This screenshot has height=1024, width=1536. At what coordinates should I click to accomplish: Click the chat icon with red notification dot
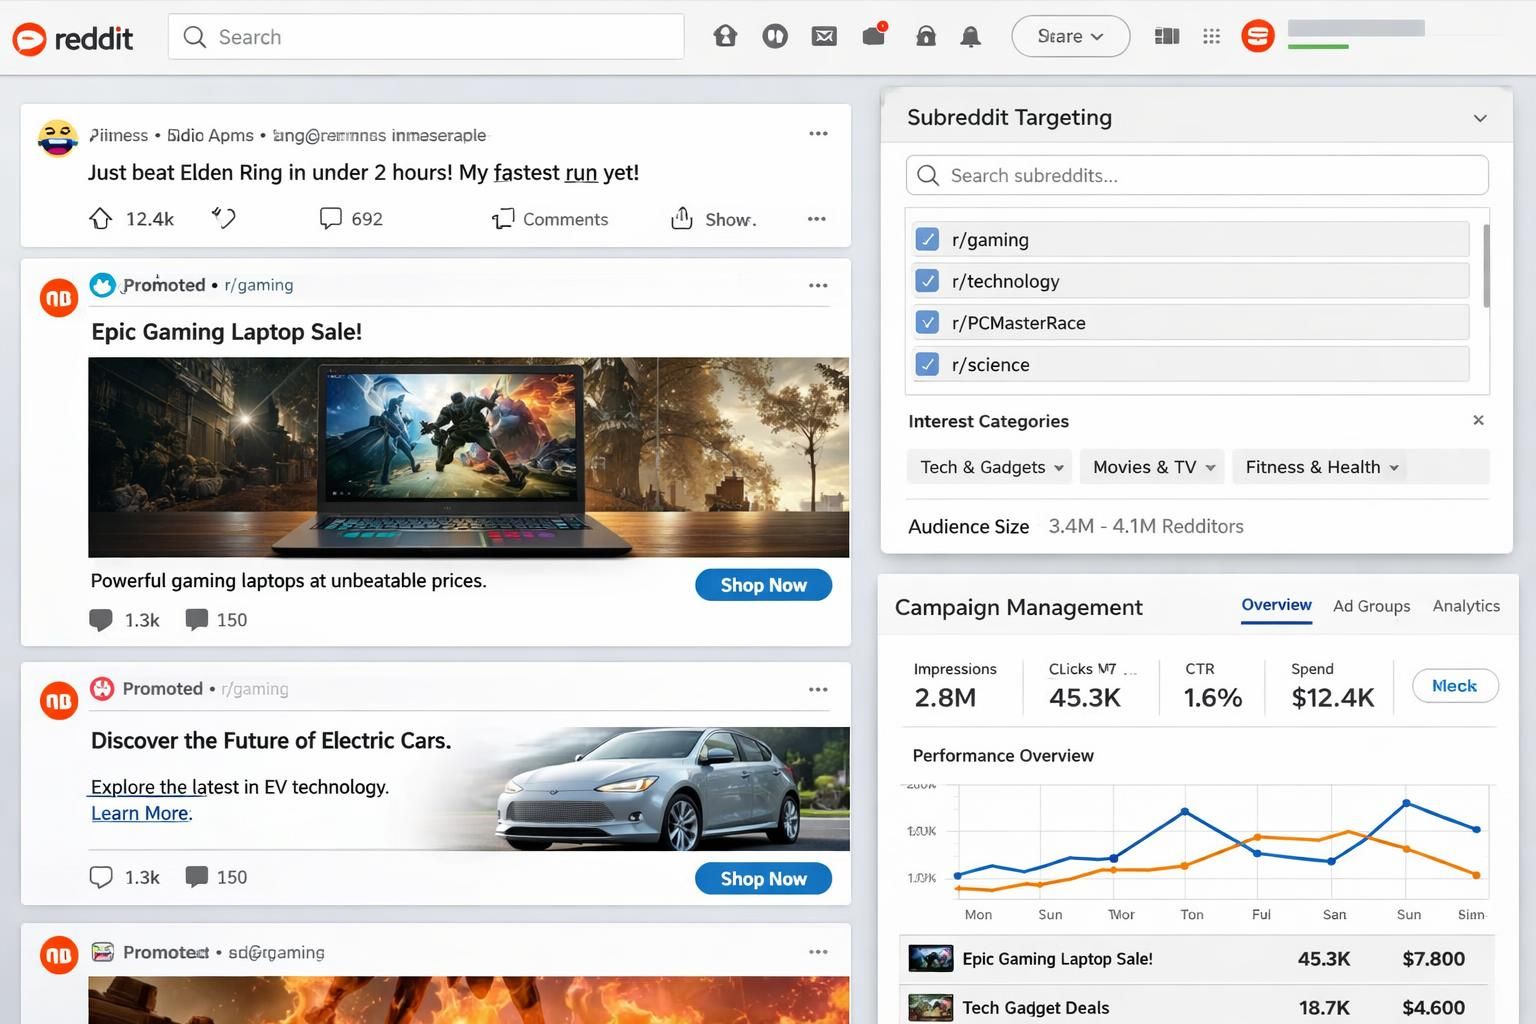click(x=875, y=35)
